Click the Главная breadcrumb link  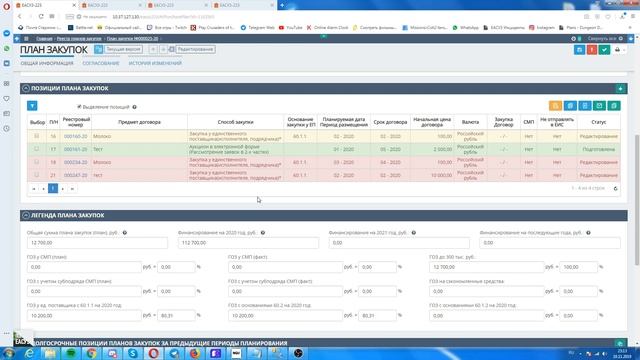44,38
